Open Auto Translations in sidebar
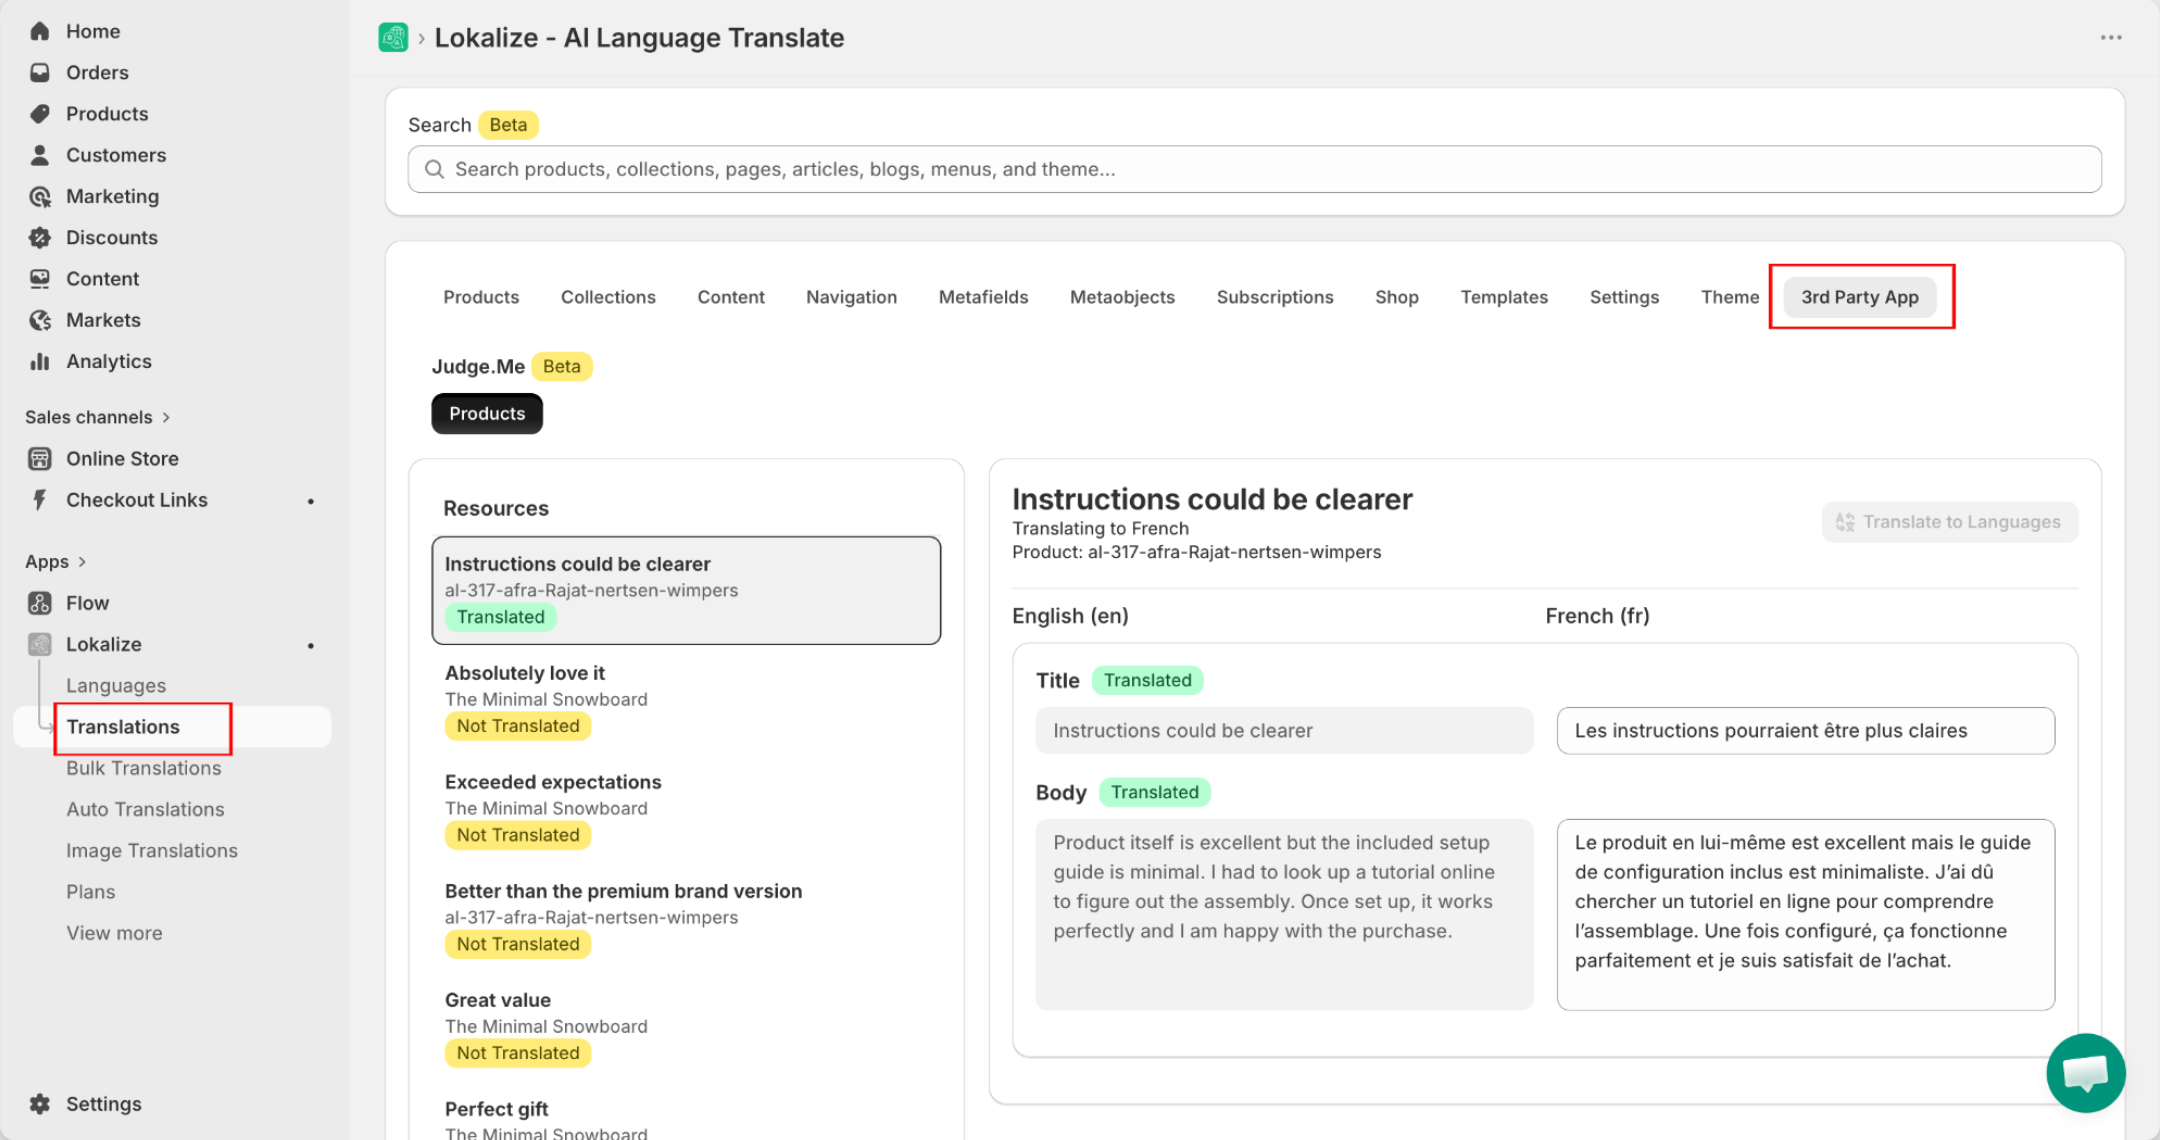The image size is (2160, 1140). pyautogui.click(x=145, y=809)
